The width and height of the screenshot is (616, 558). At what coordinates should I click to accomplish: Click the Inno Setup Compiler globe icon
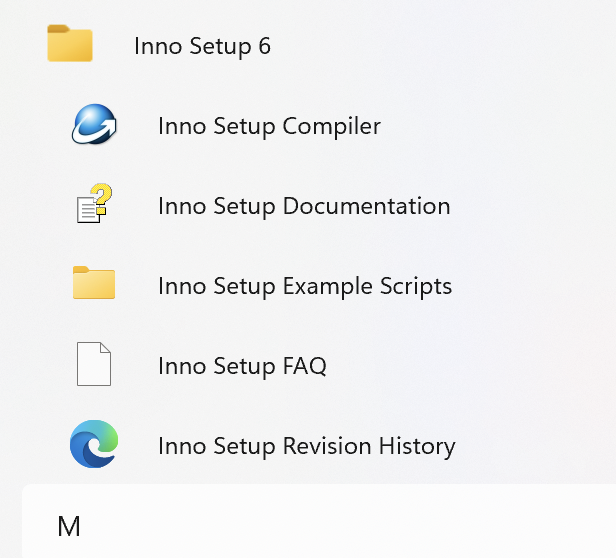(x=94, y=126)
